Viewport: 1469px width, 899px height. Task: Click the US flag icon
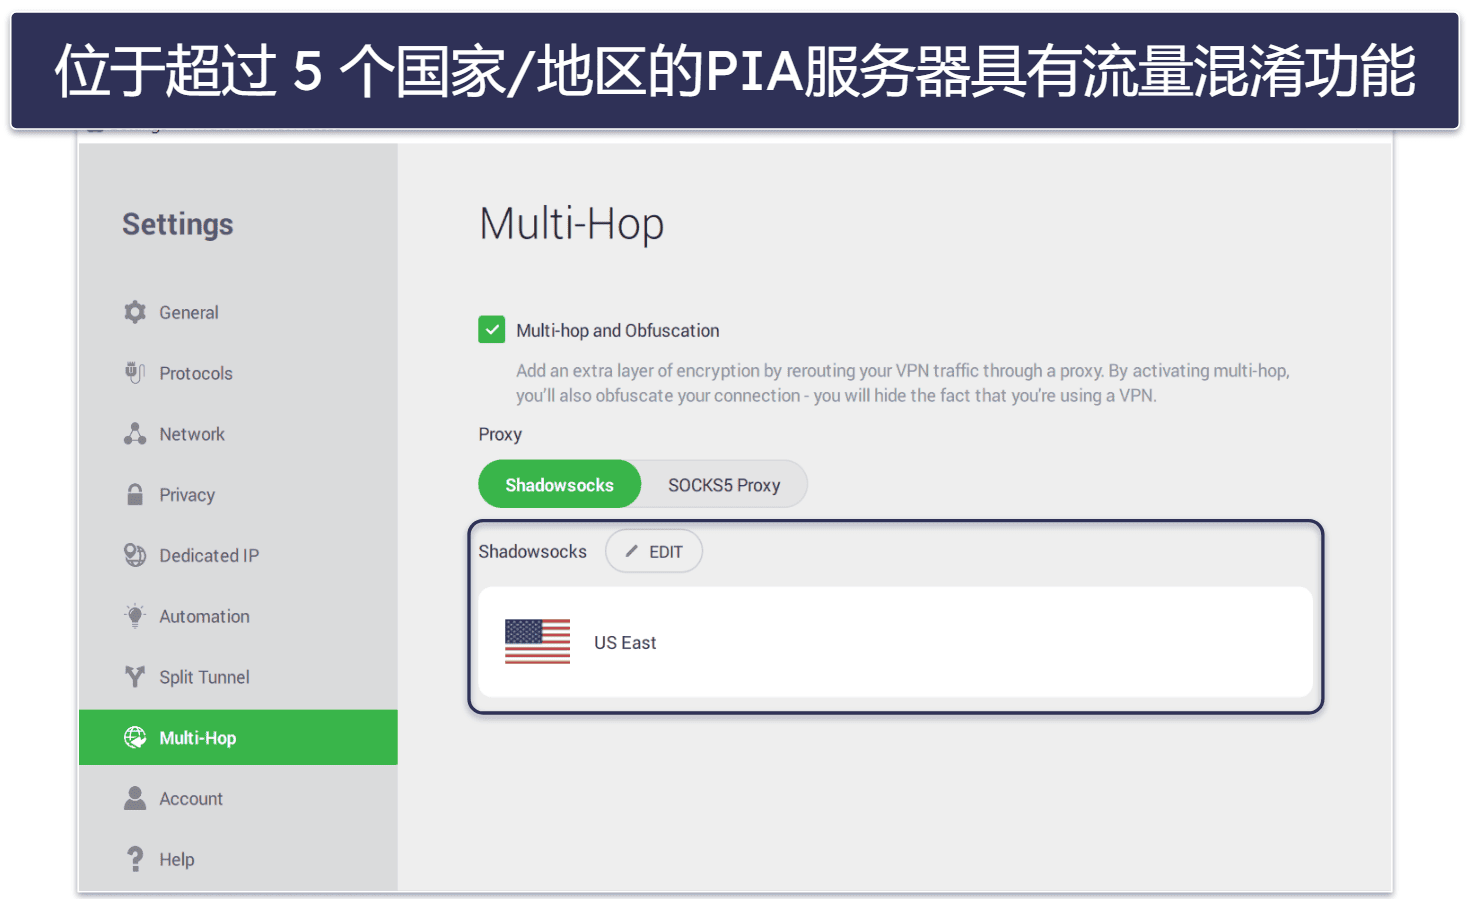[538, 642]
